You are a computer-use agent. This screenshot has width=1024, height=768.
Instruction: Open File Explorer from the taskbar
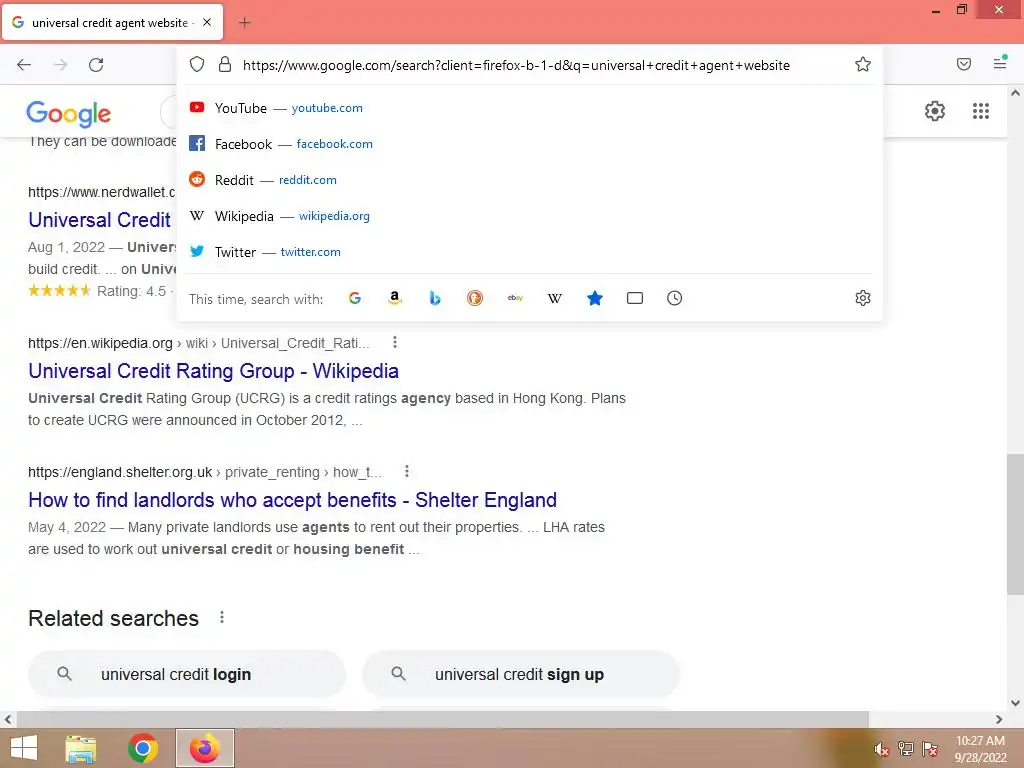[x=81, y=748]
